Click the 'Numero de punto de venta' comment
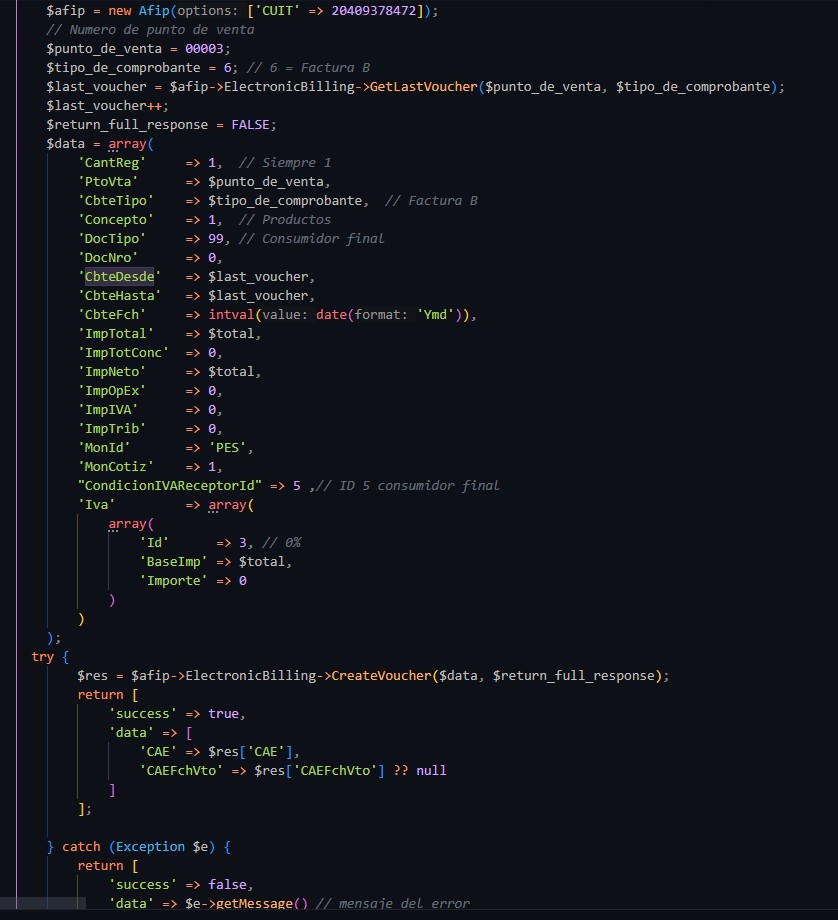Screen dimensions: 838x920 coord(150,30)
